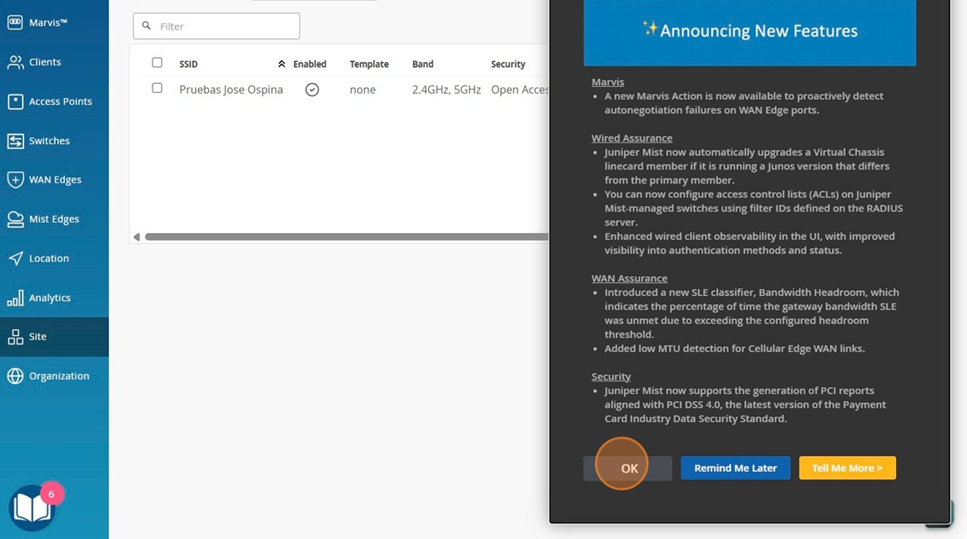Click the Marvis section heading link
The image size is (967, 539).
[x=607, y=82]
